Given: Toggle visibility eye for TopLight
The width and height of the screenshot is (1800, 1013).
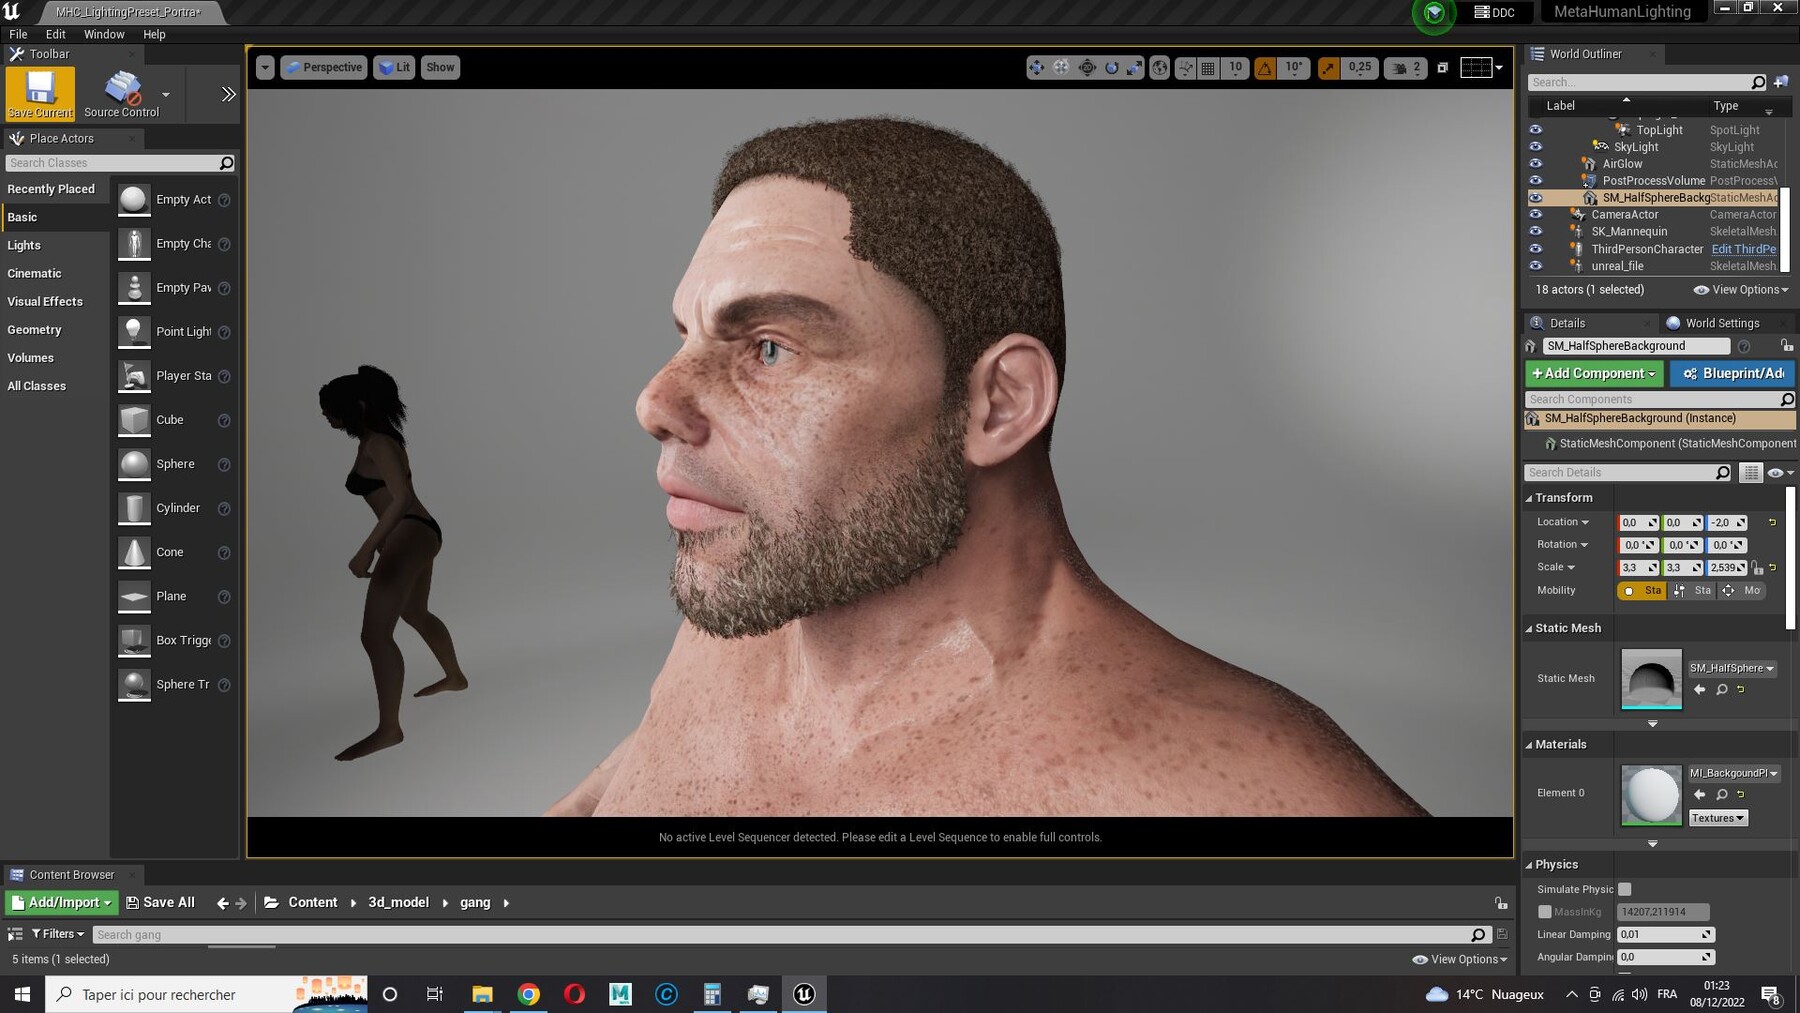Looking at the screenshot, I should [x=1535, y=130].
